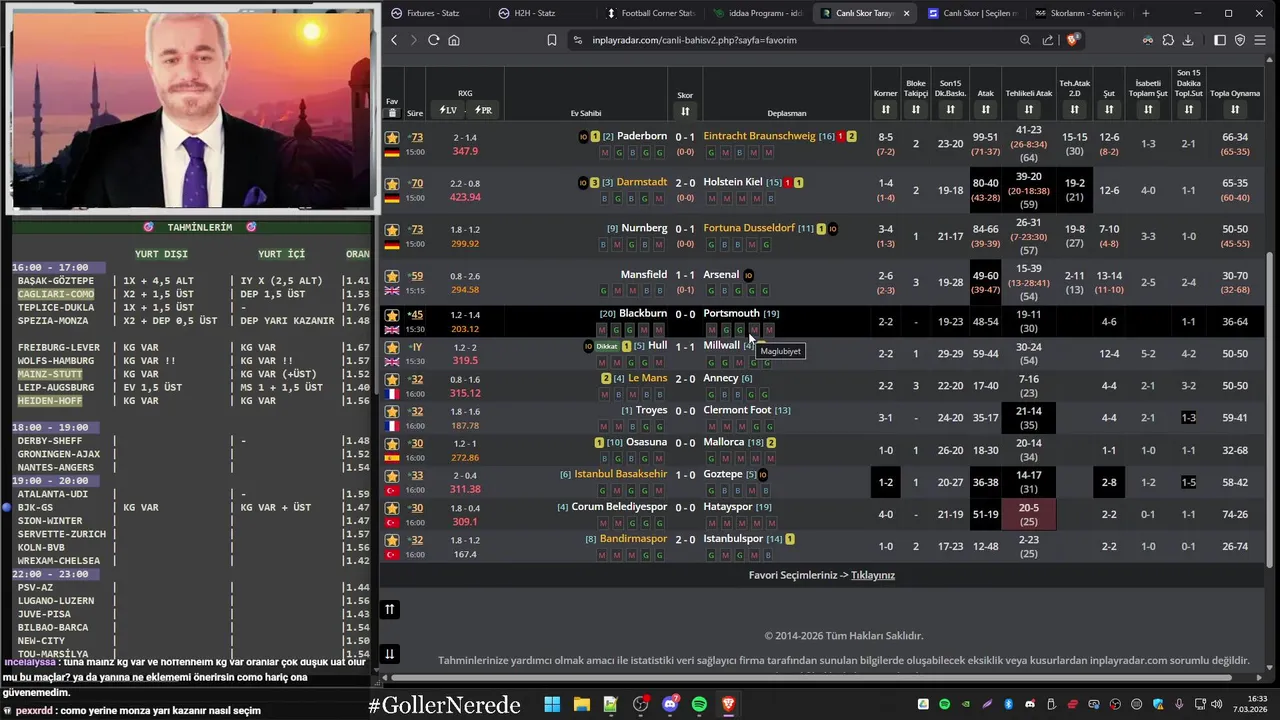The height and width of the screenshot is (720, 1280).
Task: Click Paderborn RXG value 347.9
Action: pyautogui.click(x=465, y=152)
